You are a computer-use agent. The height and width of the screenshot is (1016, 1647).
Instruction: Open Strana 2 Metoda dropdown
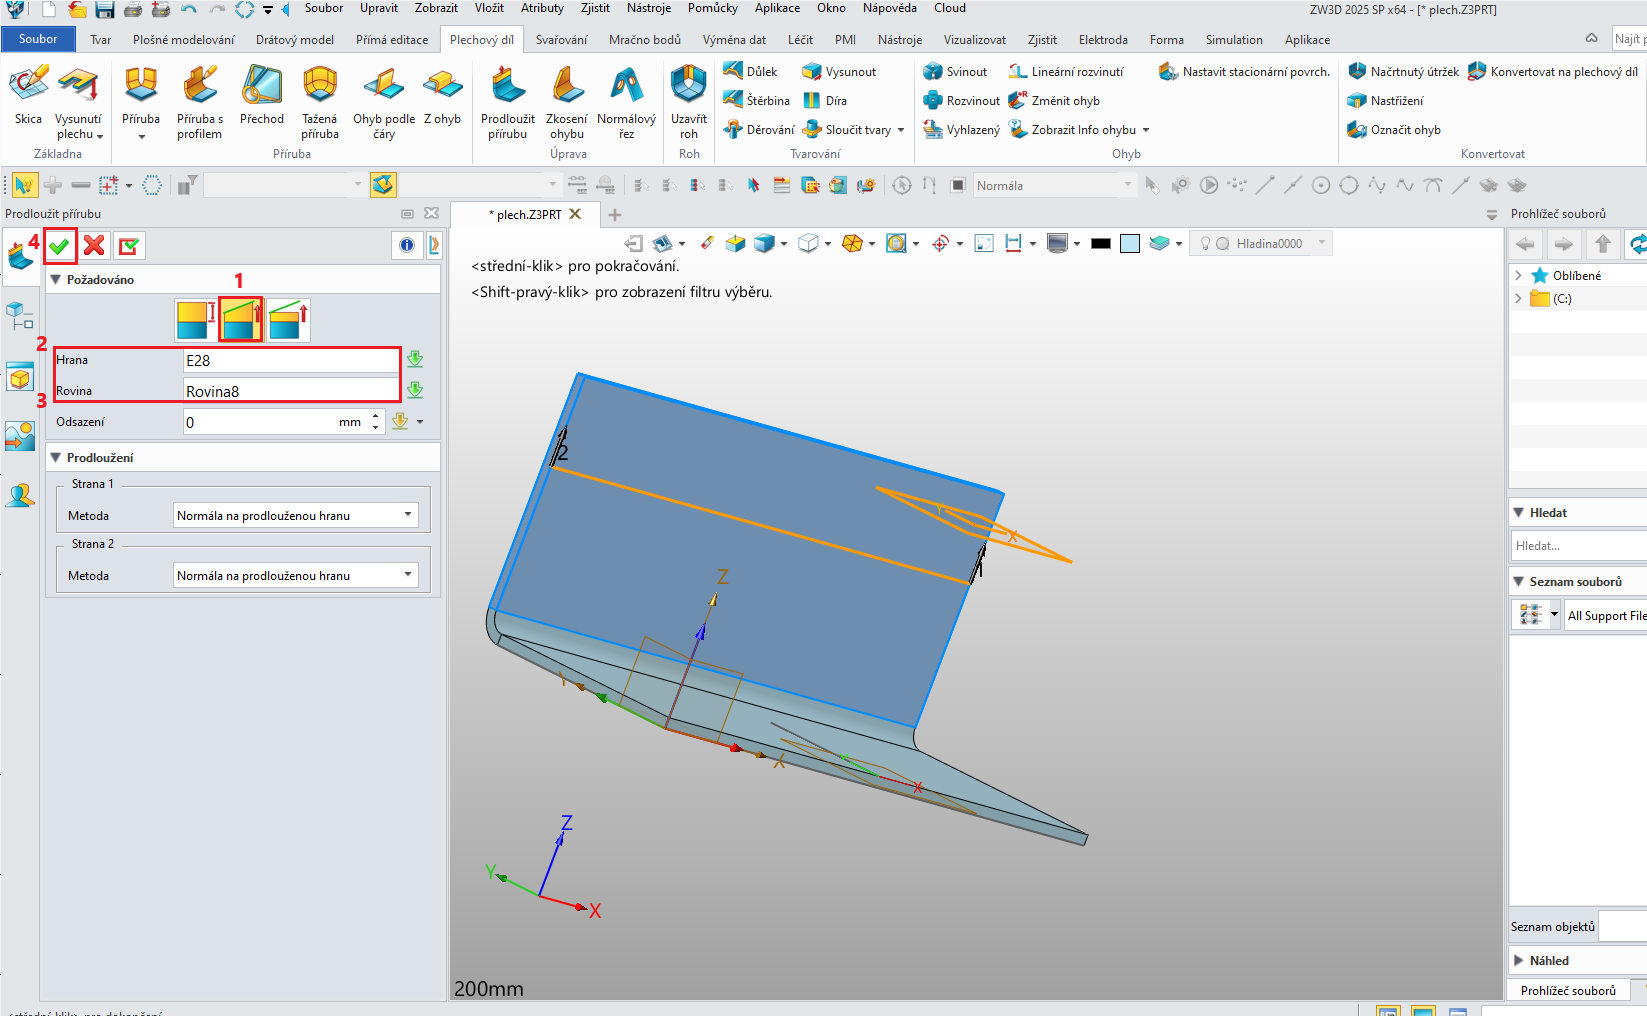(296, 576)
